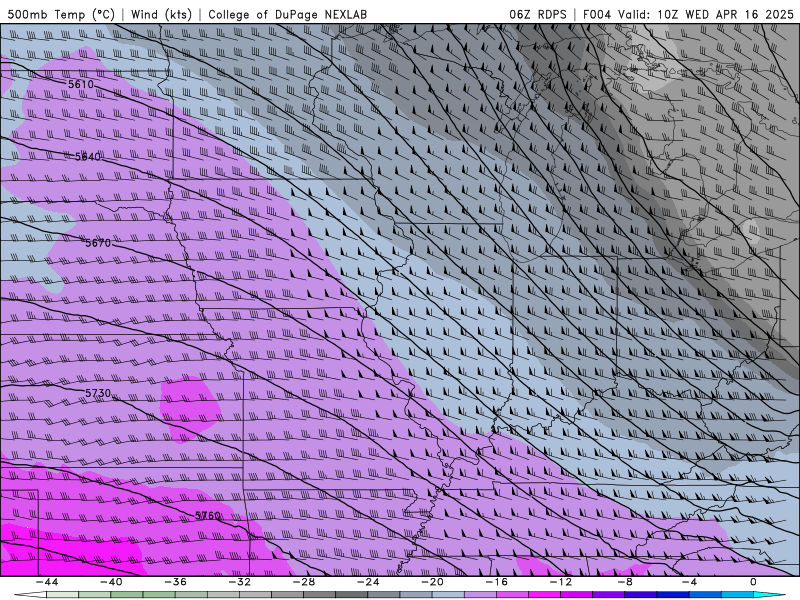Click the -16 colorbar tick label
800x600 pixels.
point(497,582)
